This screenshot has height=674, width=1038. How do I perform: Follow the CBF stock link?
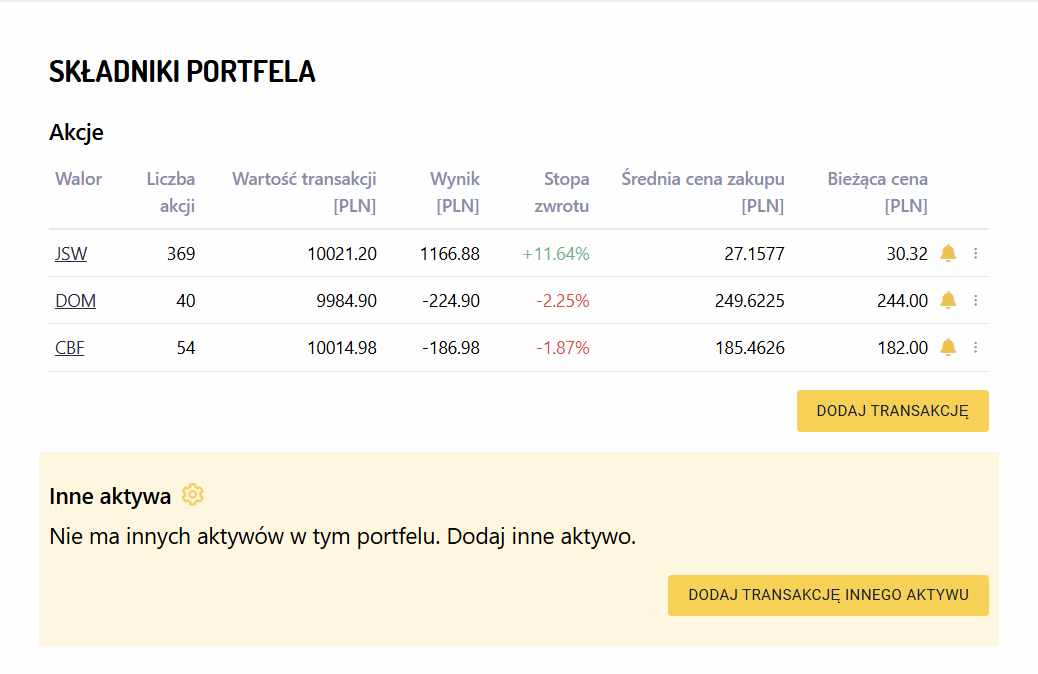(x=70, y=348)
